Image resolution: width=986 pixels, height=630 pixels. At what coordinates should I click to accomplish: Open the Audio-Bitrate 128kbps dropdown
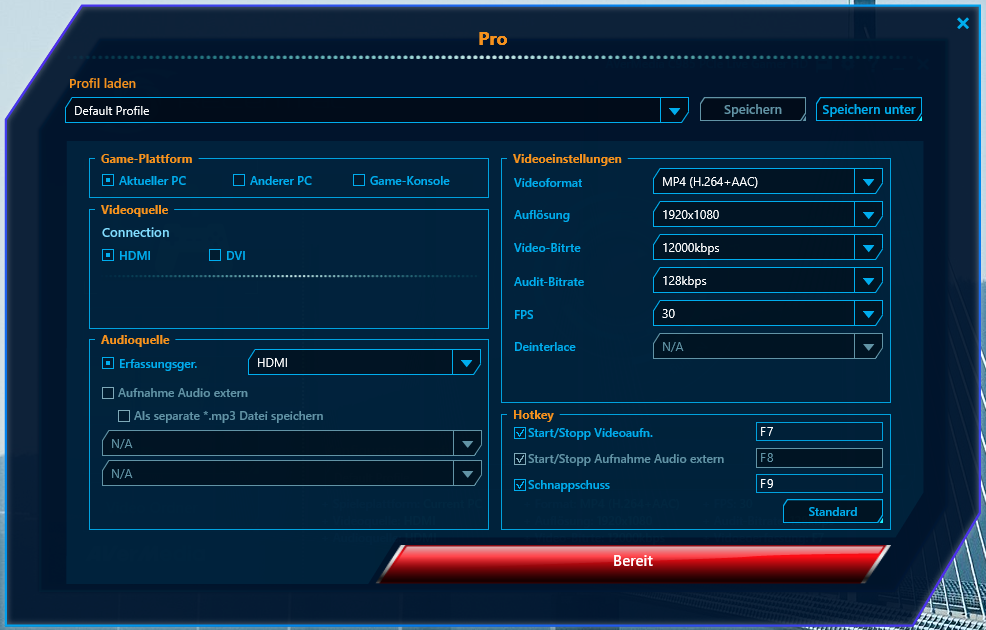tap(768, 280)
